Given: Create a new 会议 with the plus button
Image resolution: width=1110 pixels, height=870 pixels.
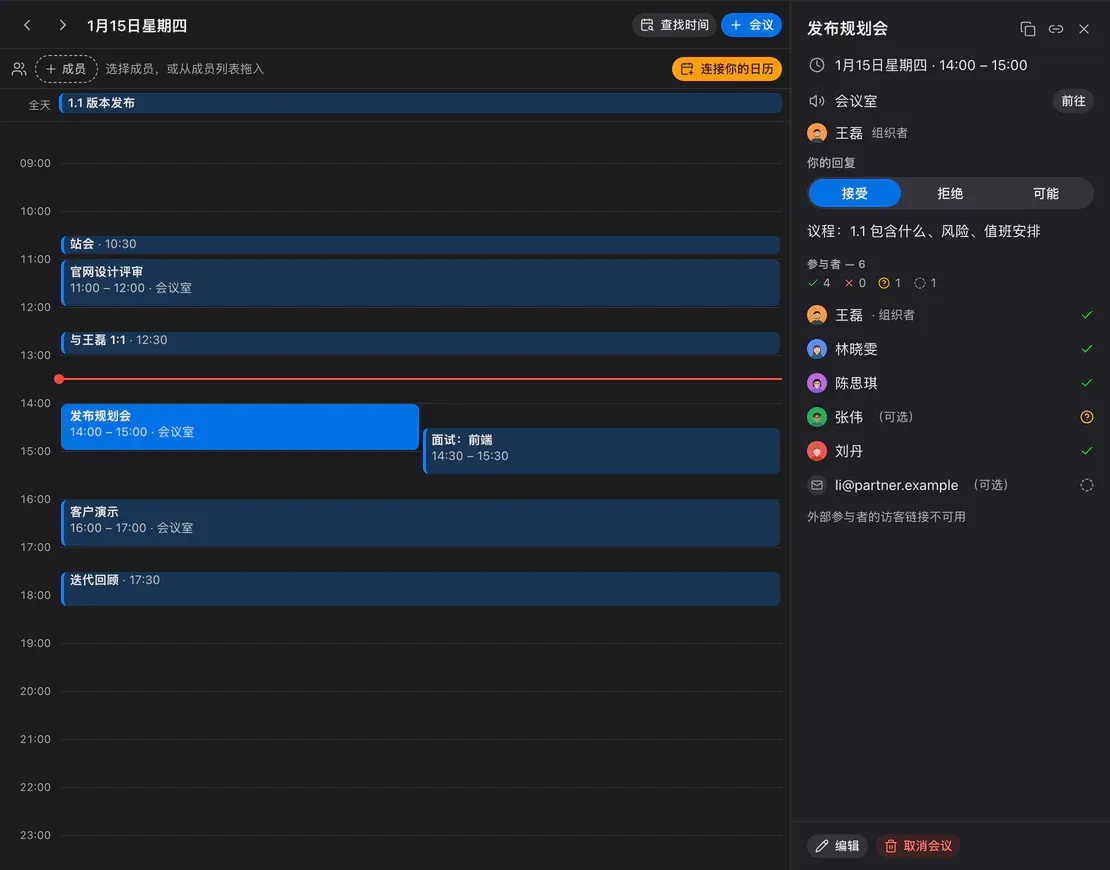Looking at the screenshot, I should pyautogui.click(x=751, y=25).
